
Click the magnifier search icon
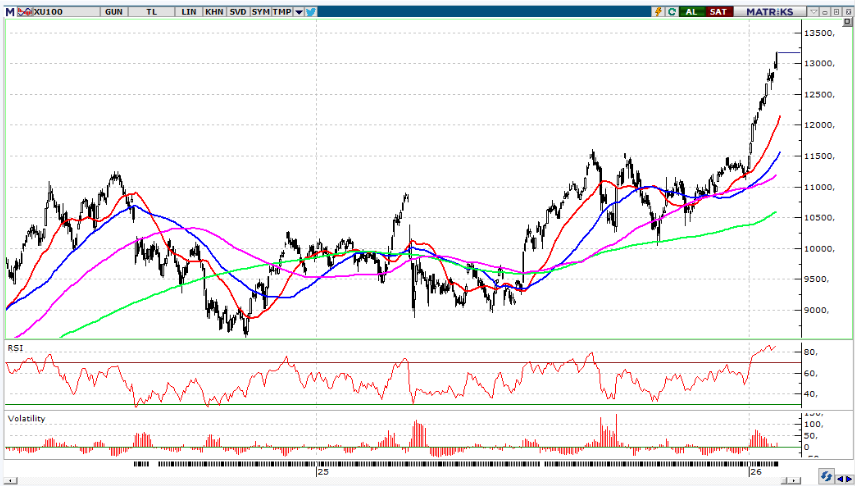coord(671,11)
